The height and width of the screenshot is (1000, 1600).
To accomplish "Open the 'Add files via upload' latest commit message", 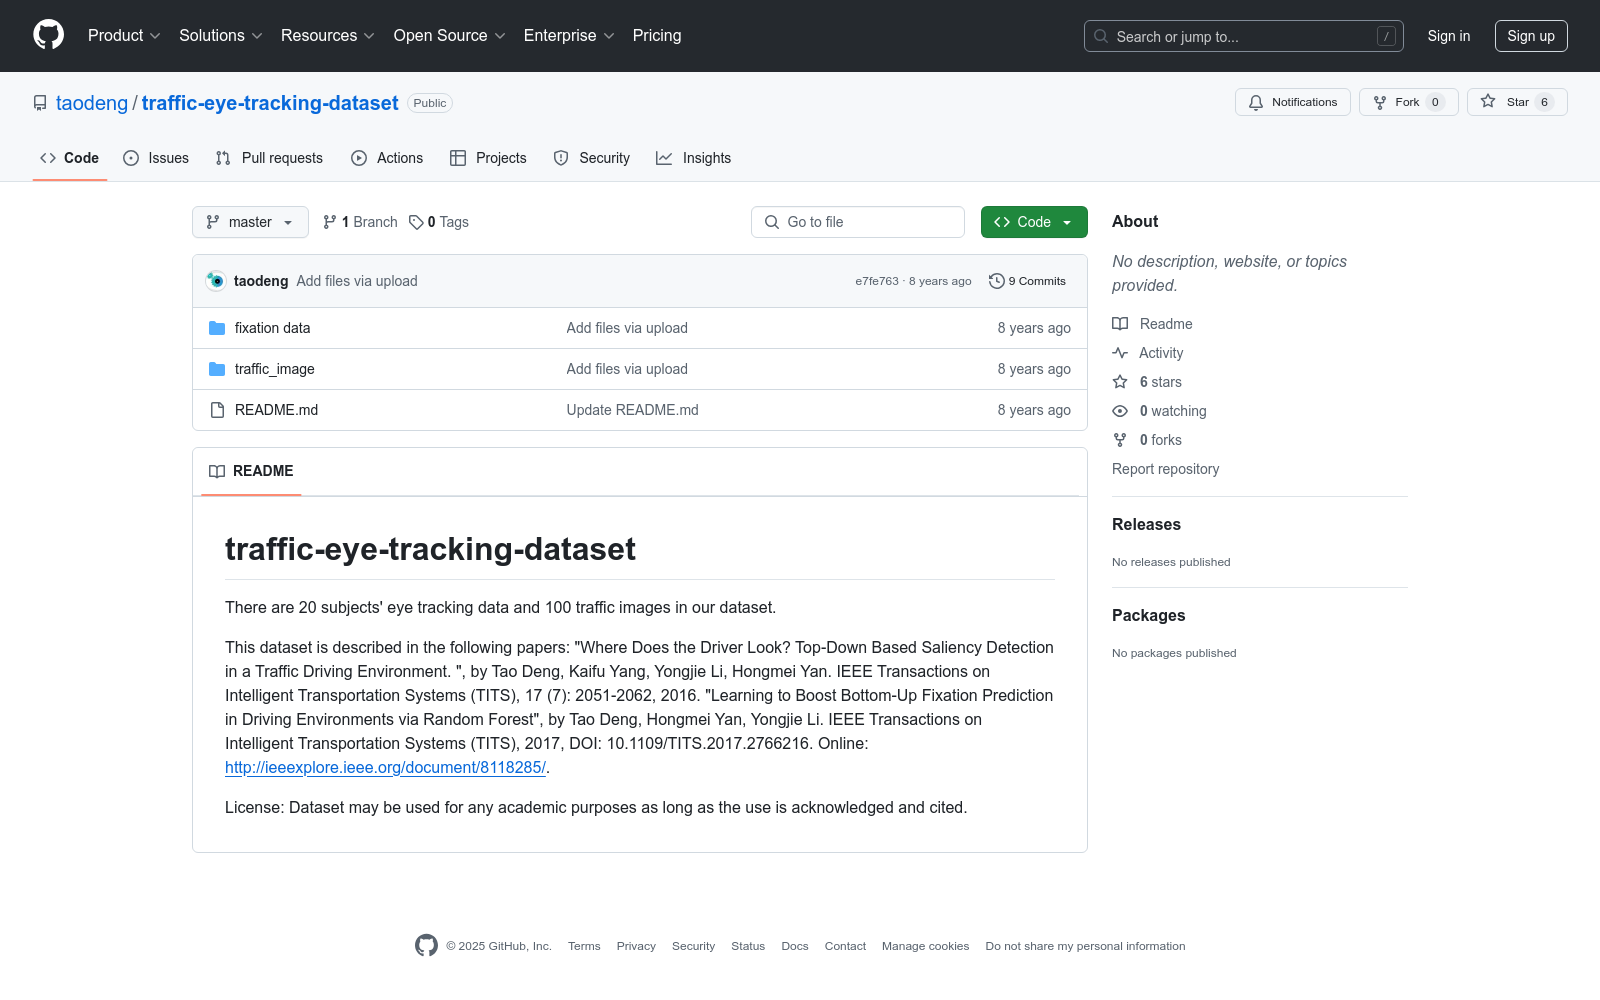I will 357,281.
